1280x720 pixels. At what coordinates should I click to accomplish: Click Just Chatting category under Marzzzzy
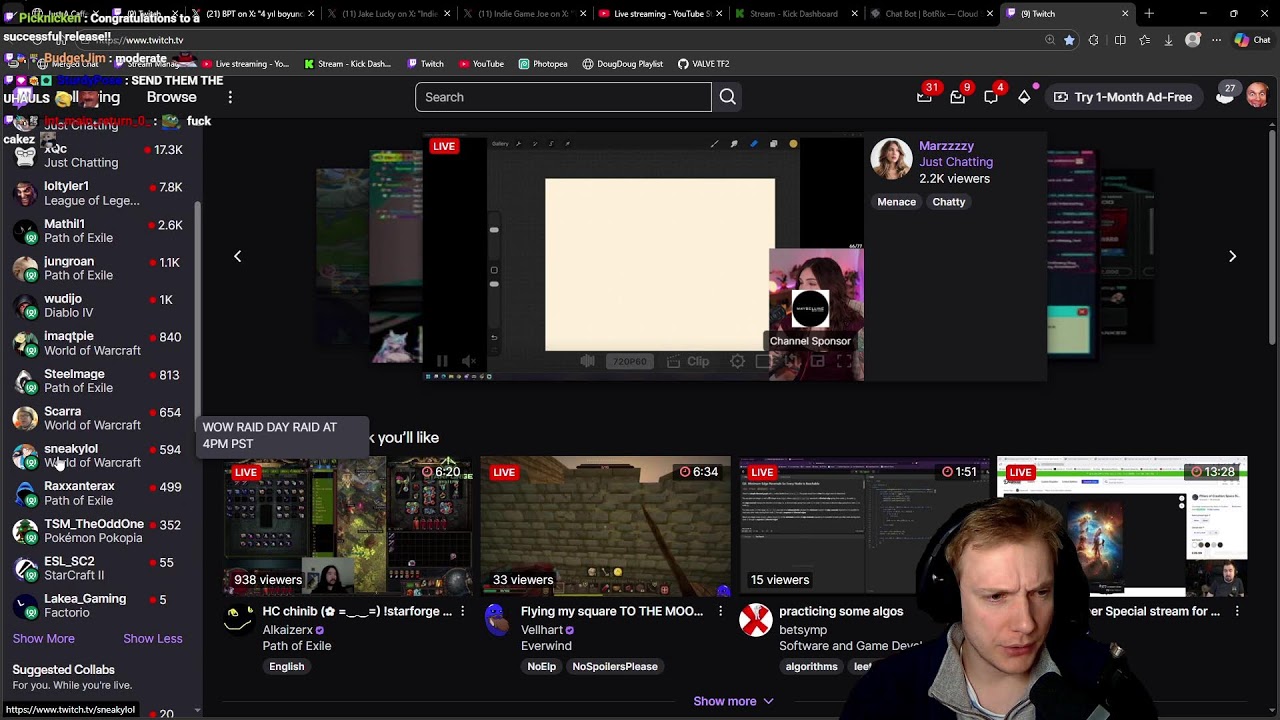click(x=956, y=162)
